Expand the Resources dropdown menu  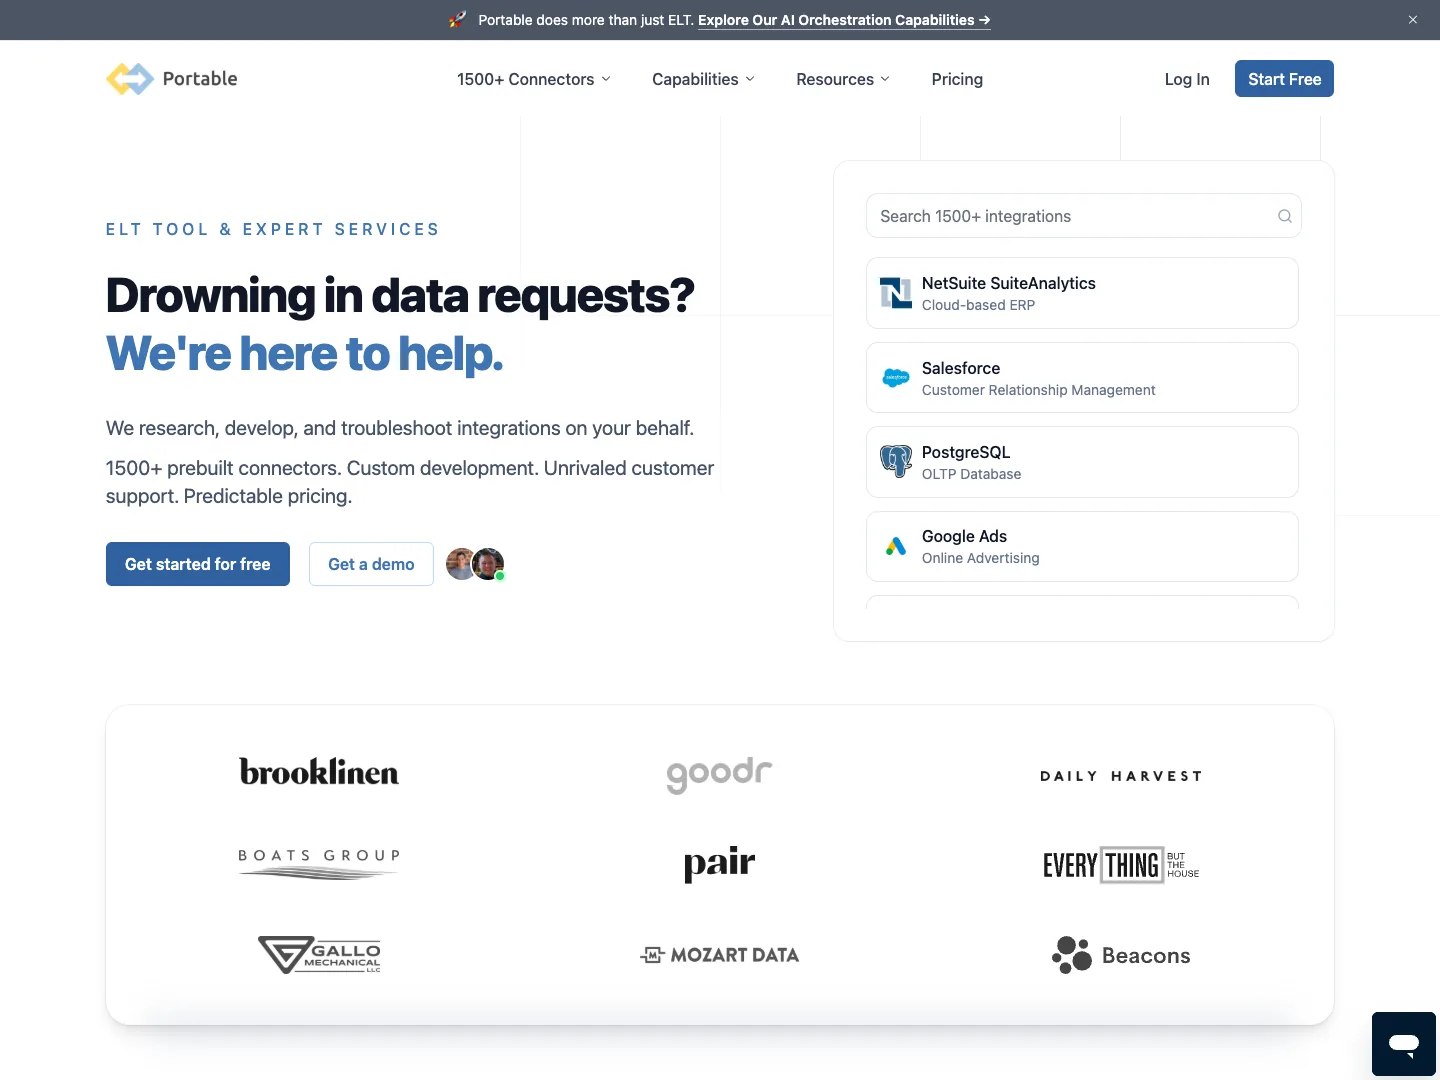coord(843,79)
